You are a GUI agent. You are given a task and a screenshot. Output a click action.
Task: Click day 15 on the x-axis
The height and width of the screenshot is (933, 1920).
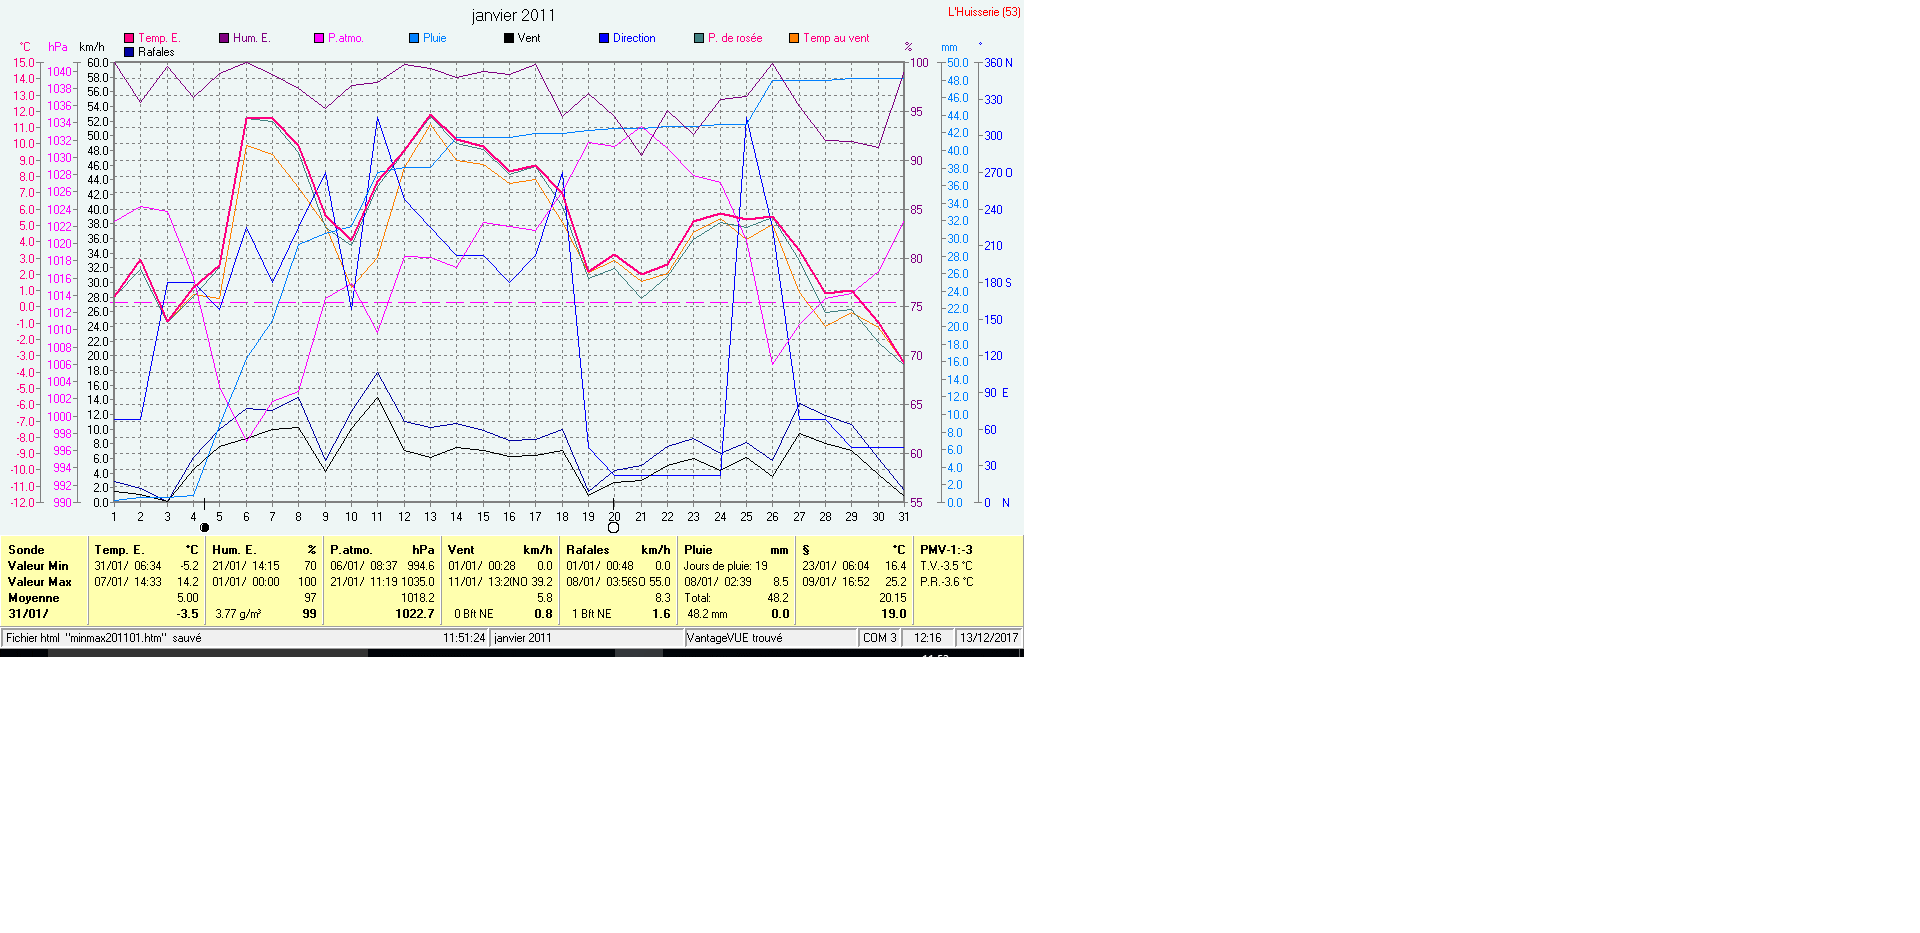point(483,517)
